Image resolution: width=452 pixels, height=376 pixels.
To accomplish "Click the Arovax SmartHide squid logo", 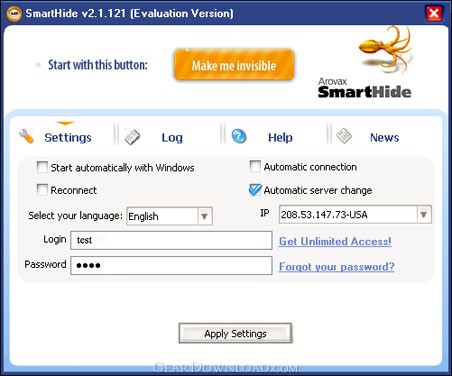I will (x=387, y=49).
